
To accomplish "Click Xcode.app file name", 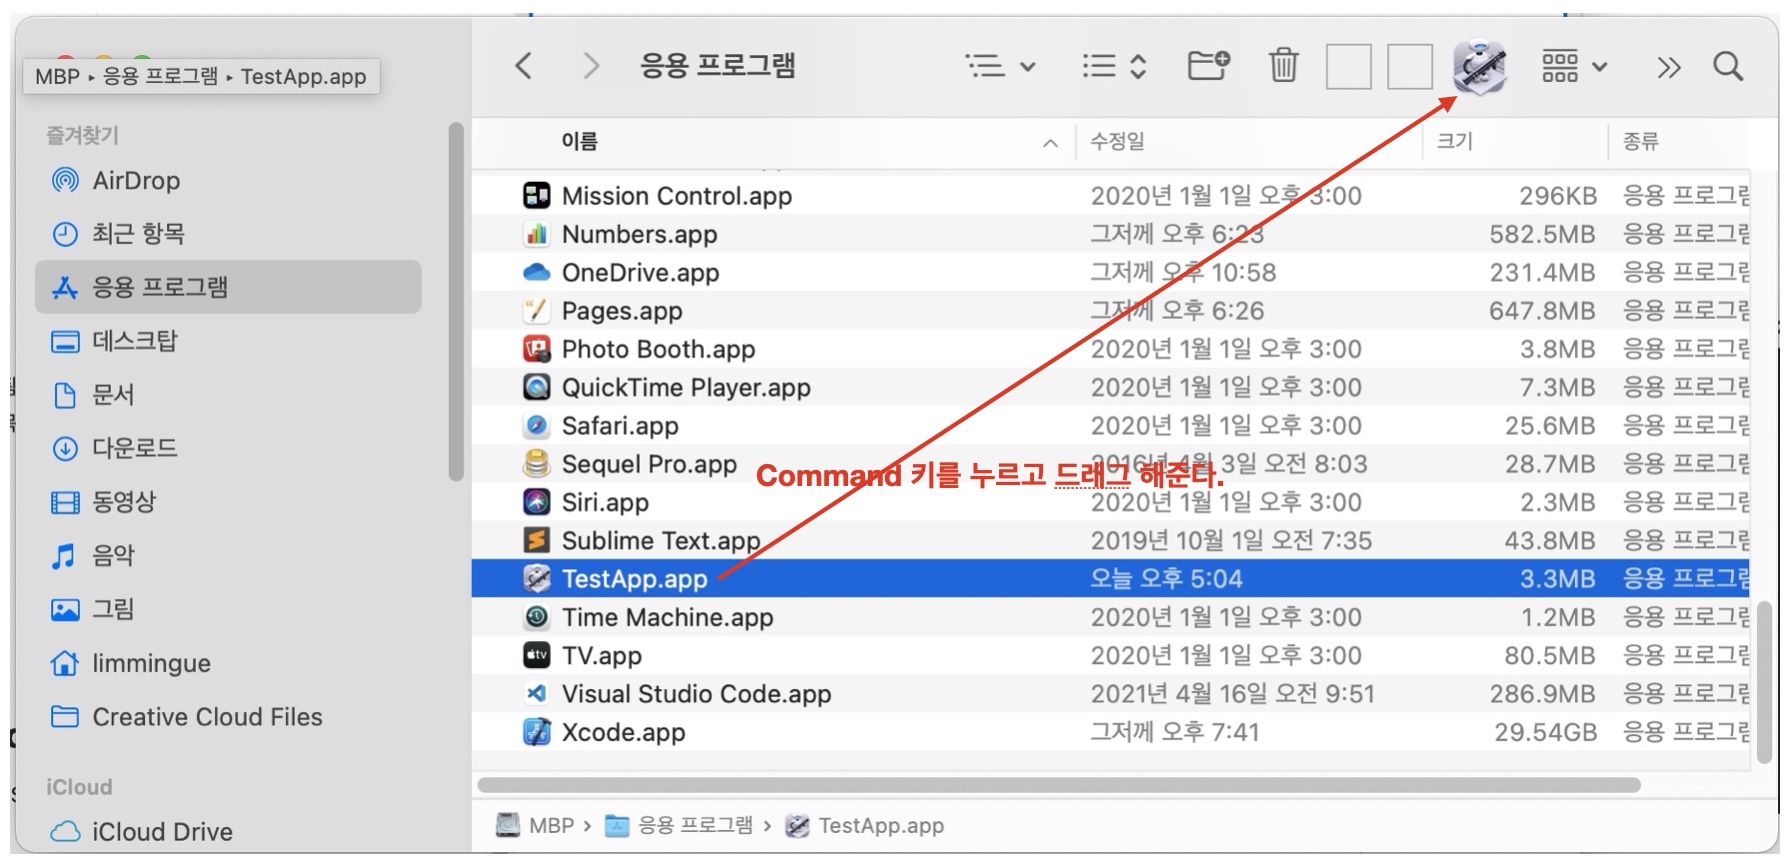I will (623, 733).
